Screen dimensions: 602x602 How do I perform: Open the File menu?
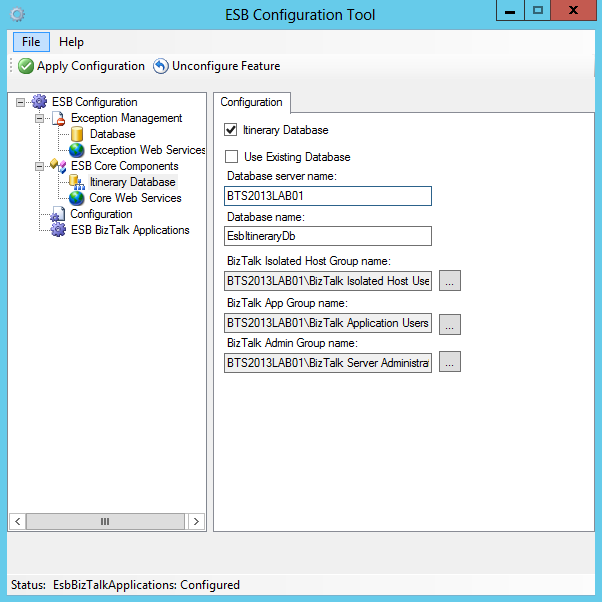(31, 42)
